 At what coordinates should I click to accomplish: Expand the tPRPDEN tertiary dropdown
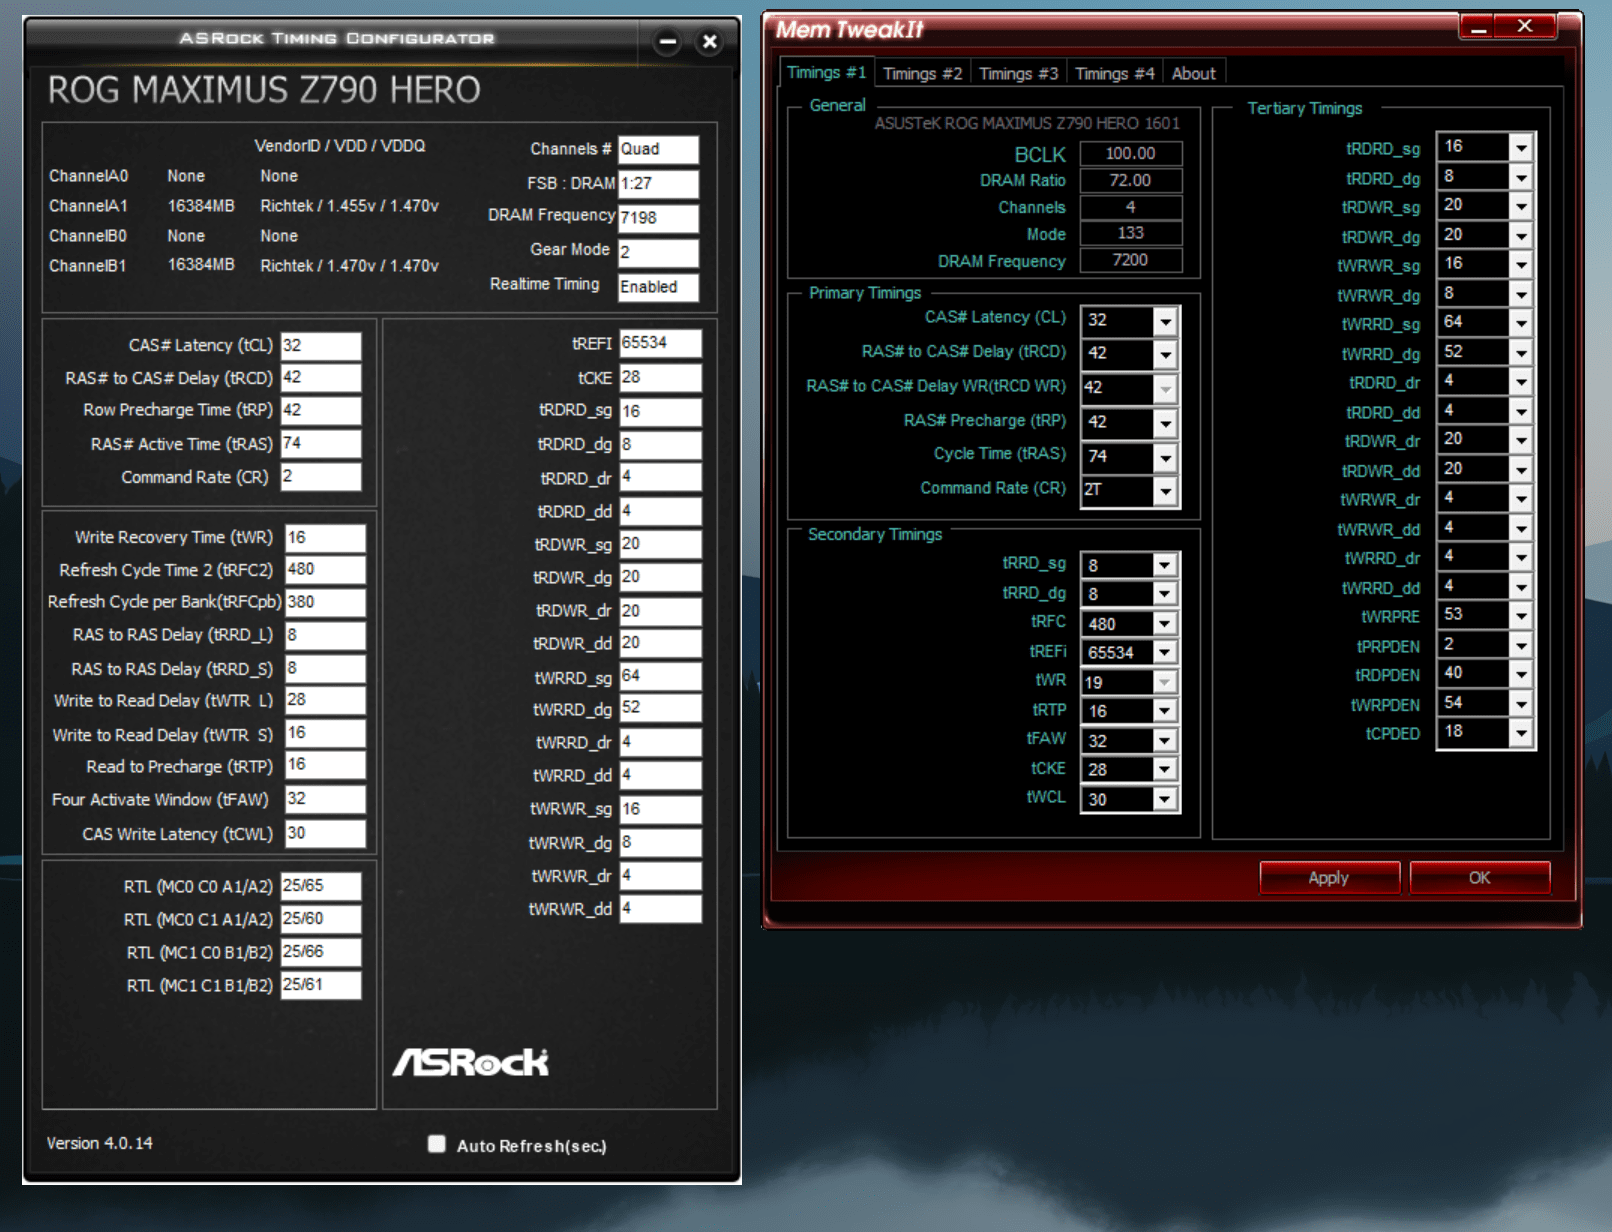1521,646
